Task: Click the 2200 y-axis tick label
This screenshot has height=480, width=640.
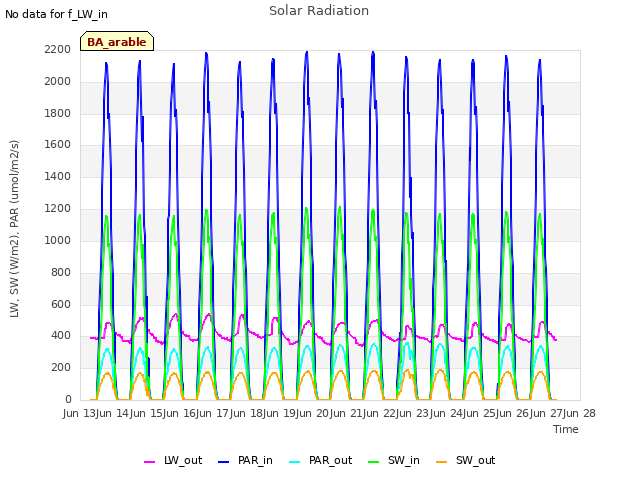Action: coord(58,49)
